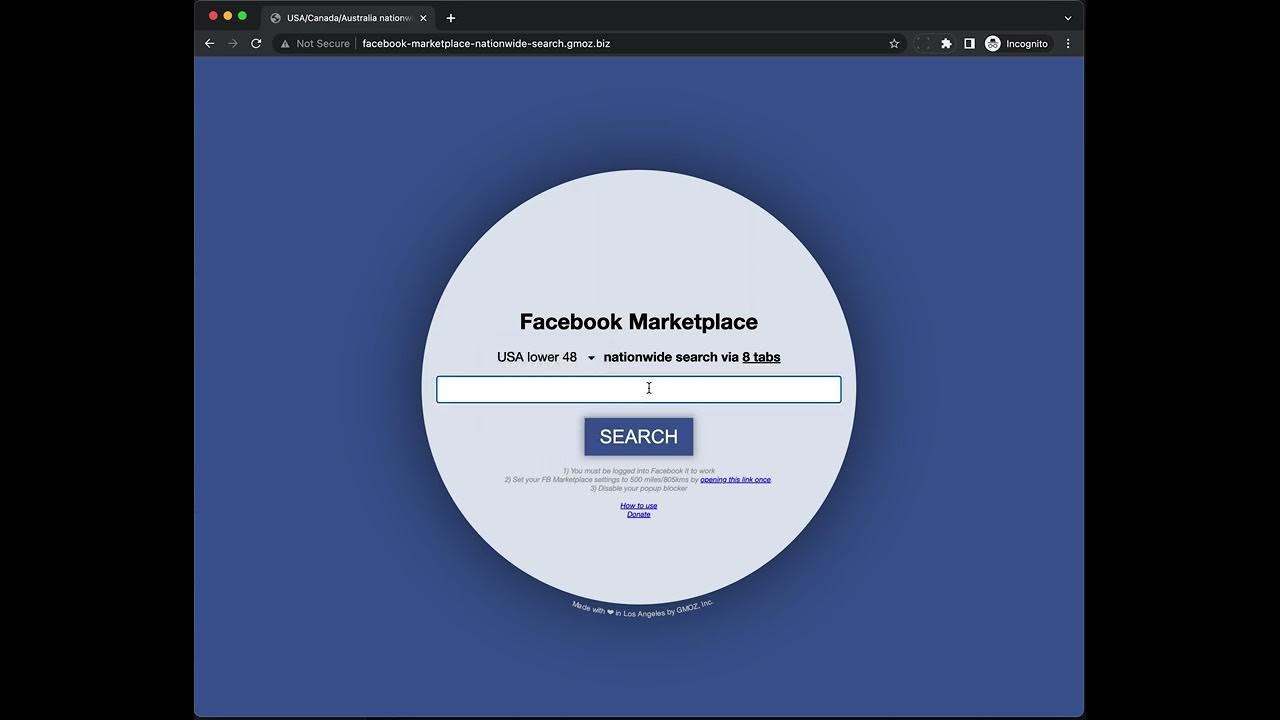
Task: Go back using the browser back arrow
Action: coord(209,44)
